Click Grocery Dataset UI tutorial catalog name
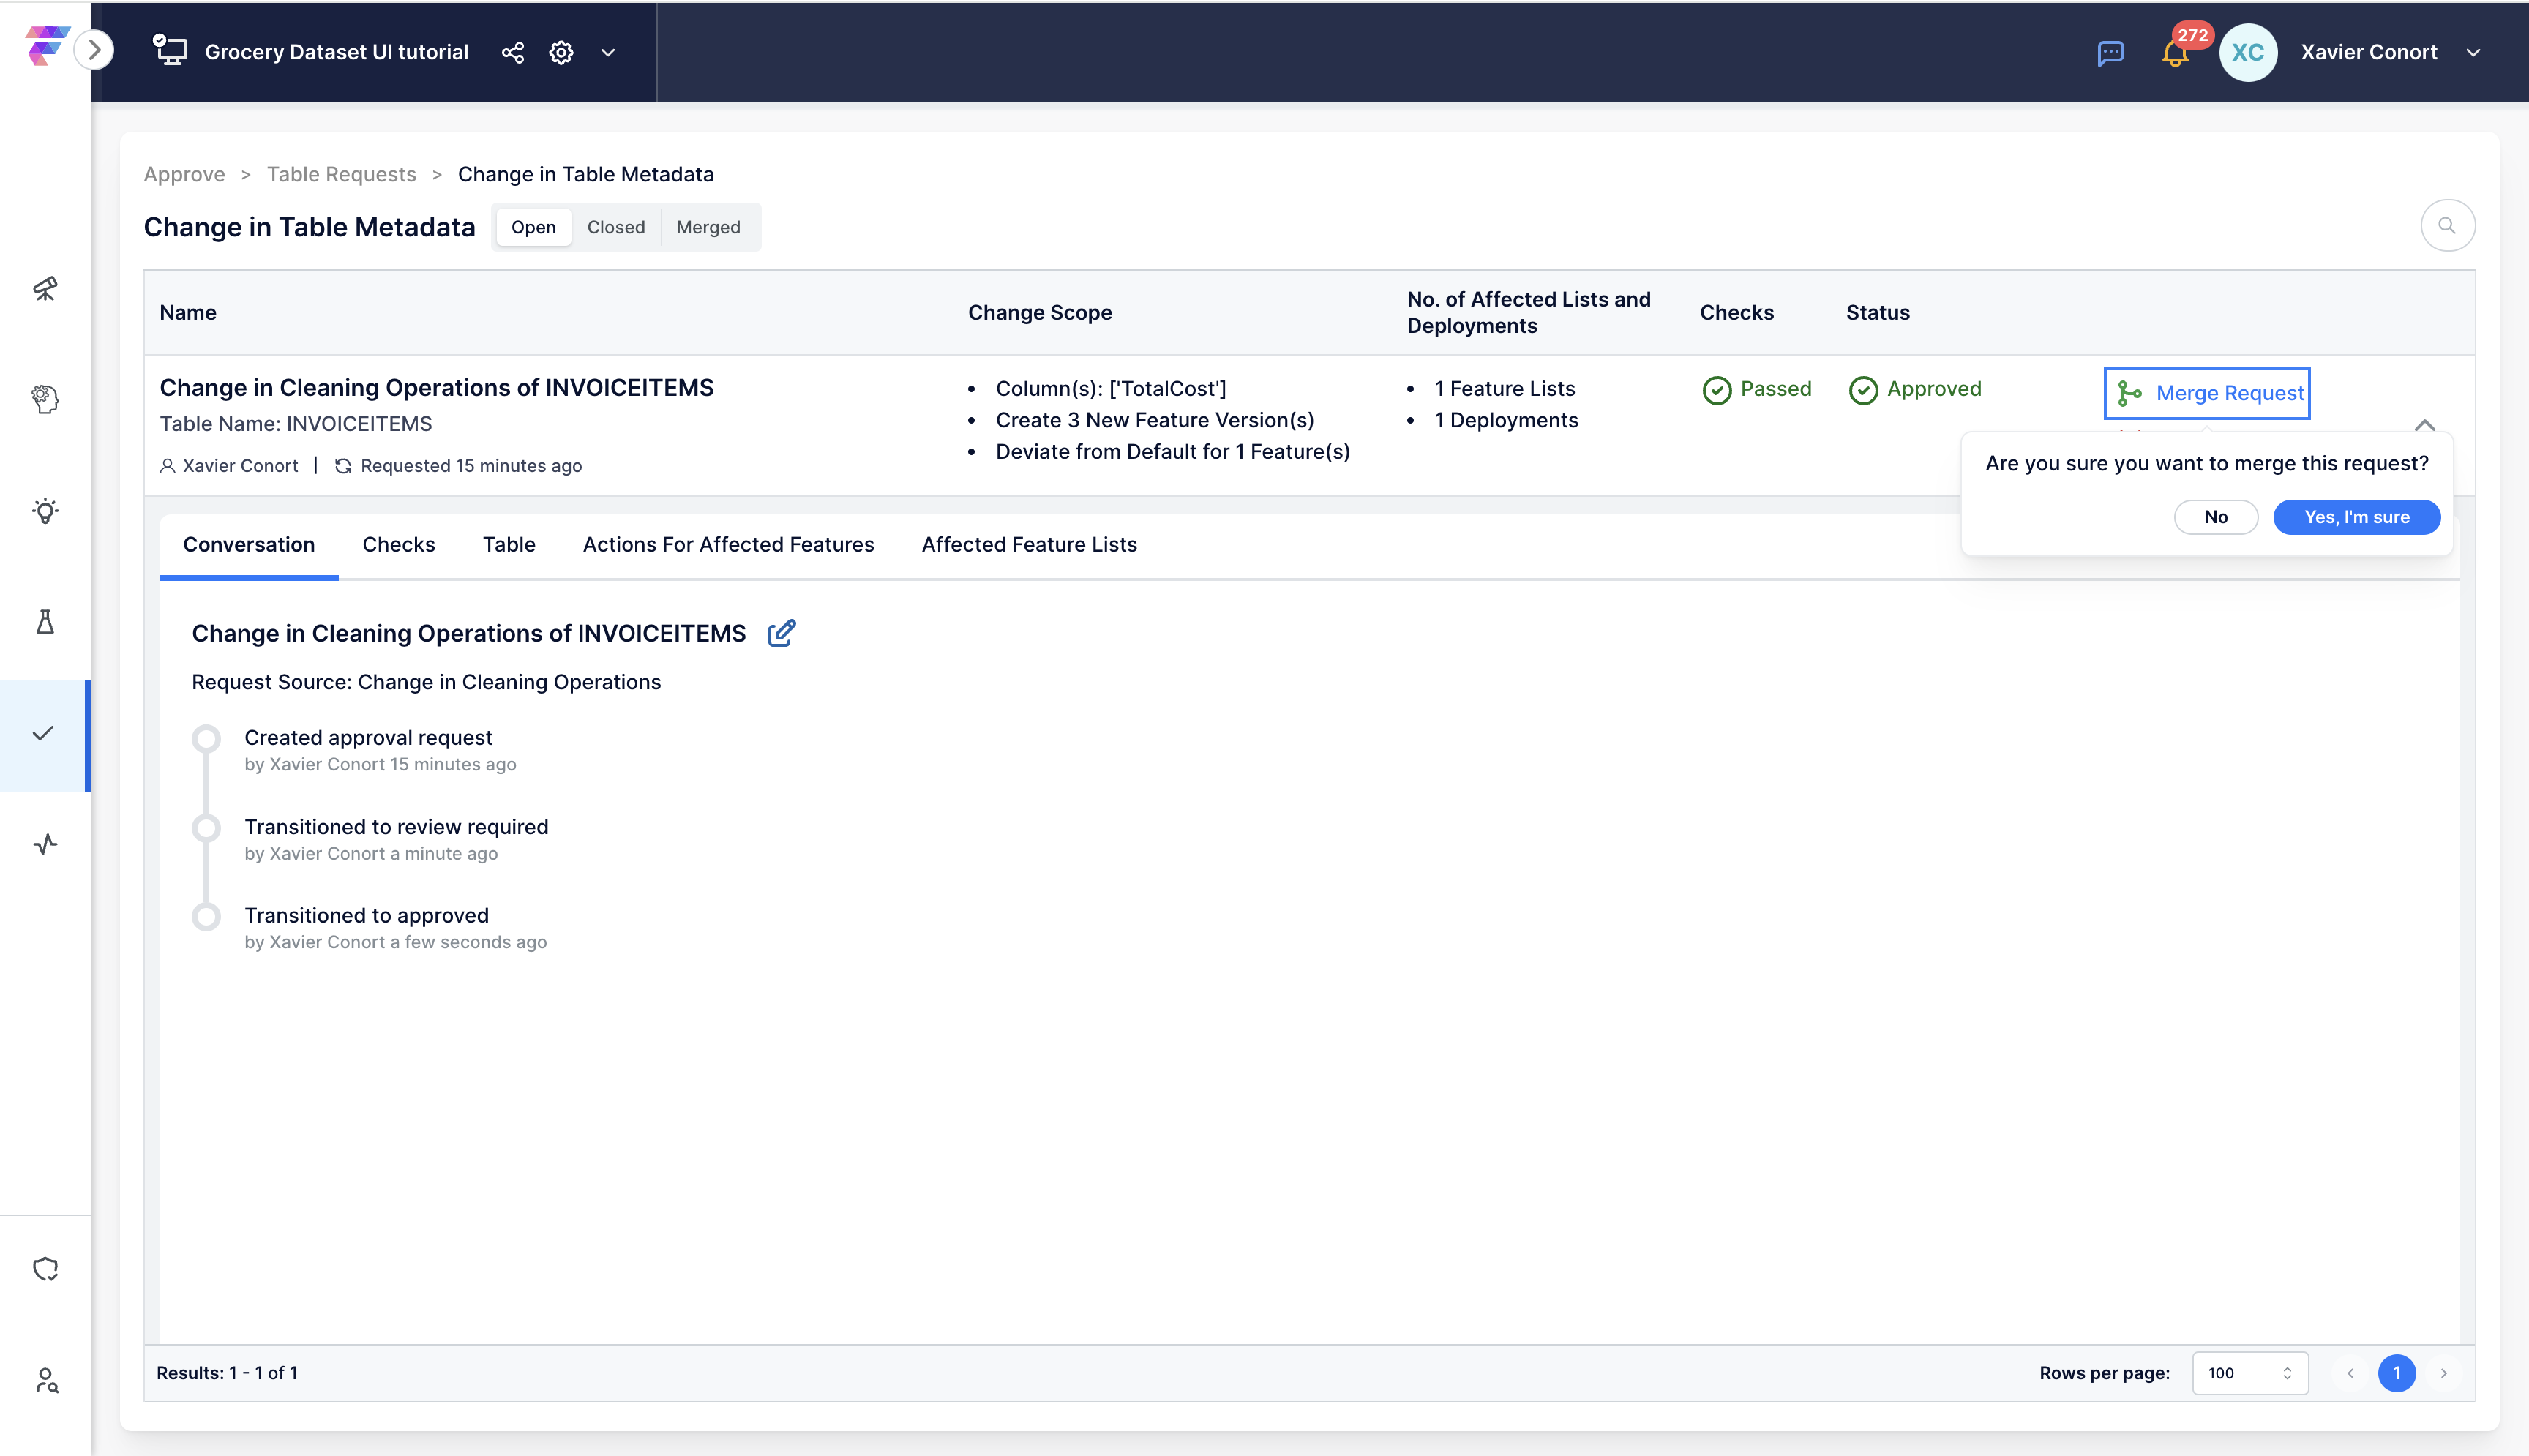Viewport: 2529px width, 1456px height. 336,52
